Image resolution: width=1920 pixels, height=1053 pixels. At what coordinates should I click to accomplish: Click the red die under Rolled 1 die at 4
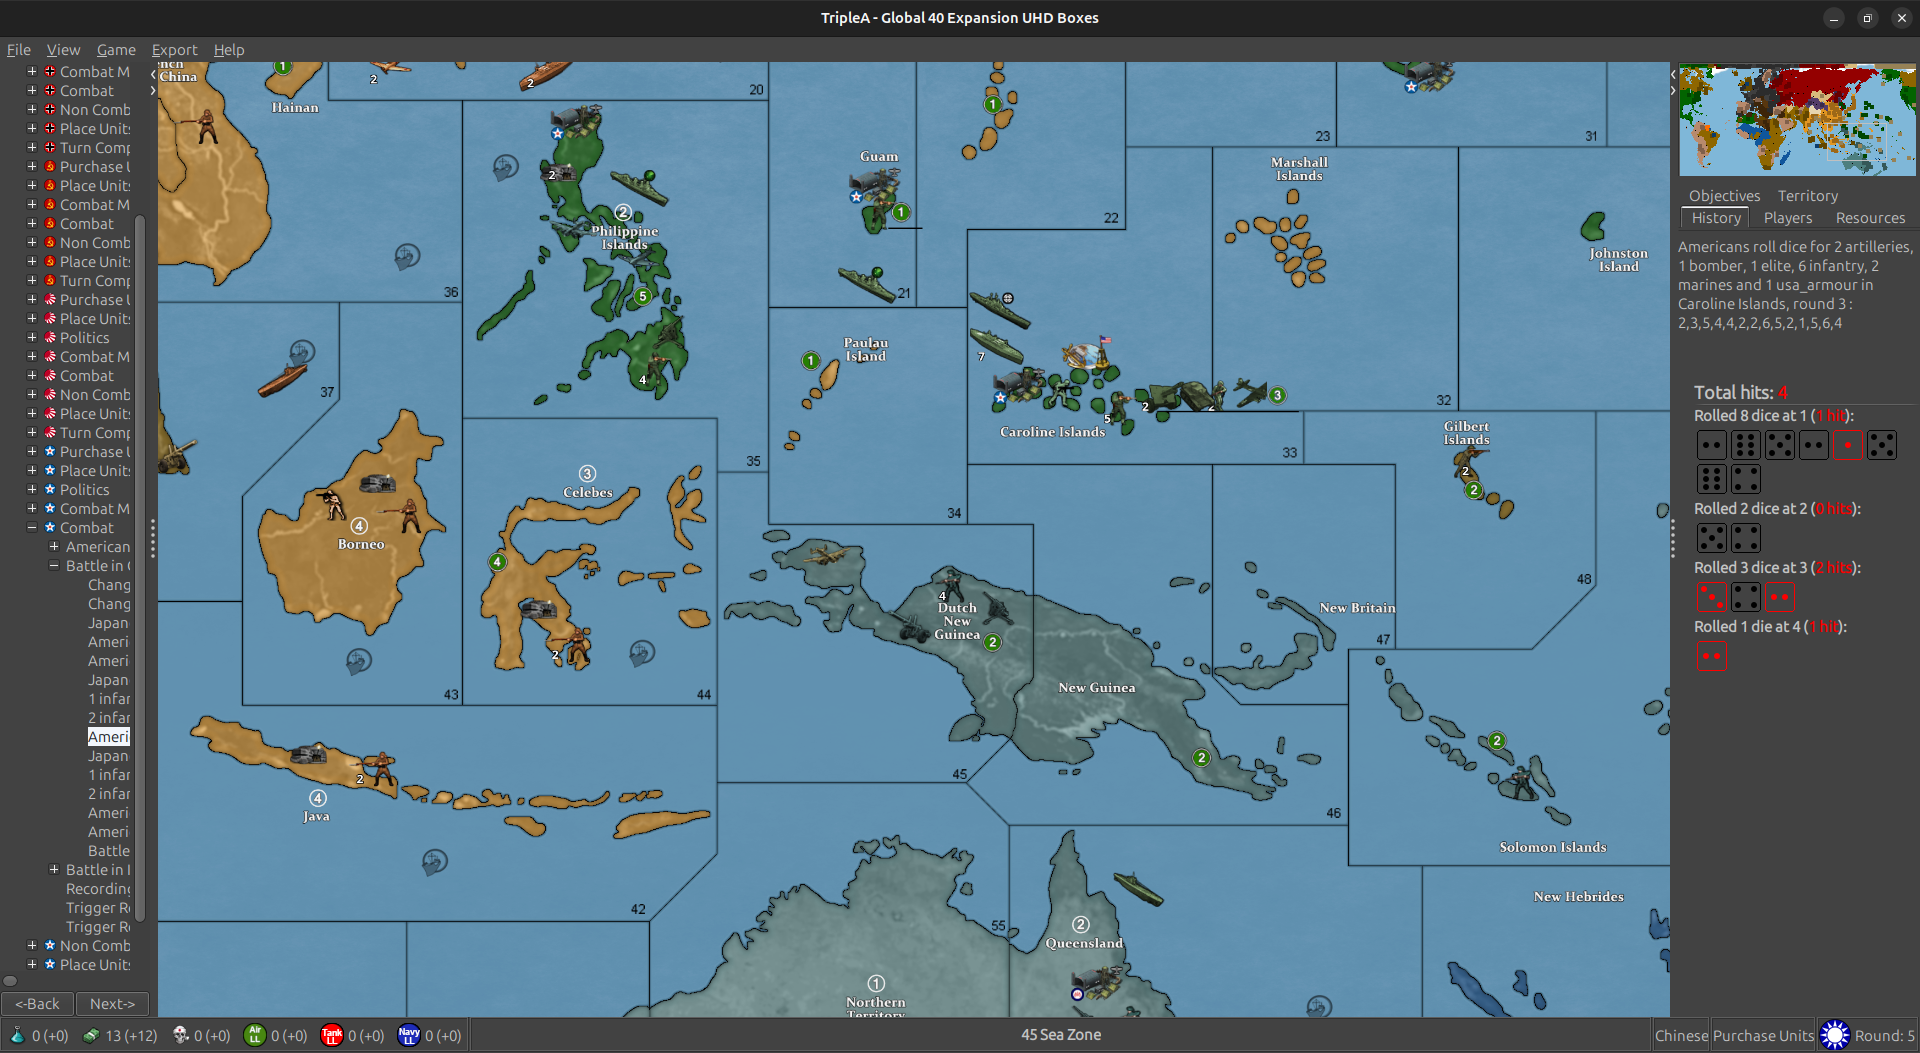click(x=1712, y=656)
